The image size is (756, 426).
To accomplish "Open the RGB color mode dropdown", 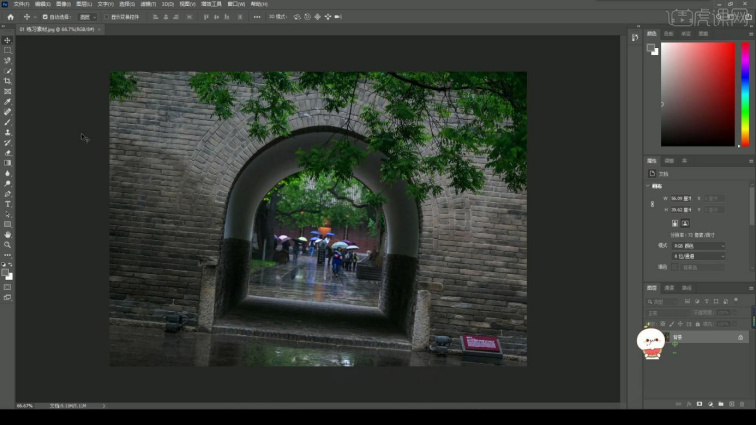I will [x=699, y=246].
